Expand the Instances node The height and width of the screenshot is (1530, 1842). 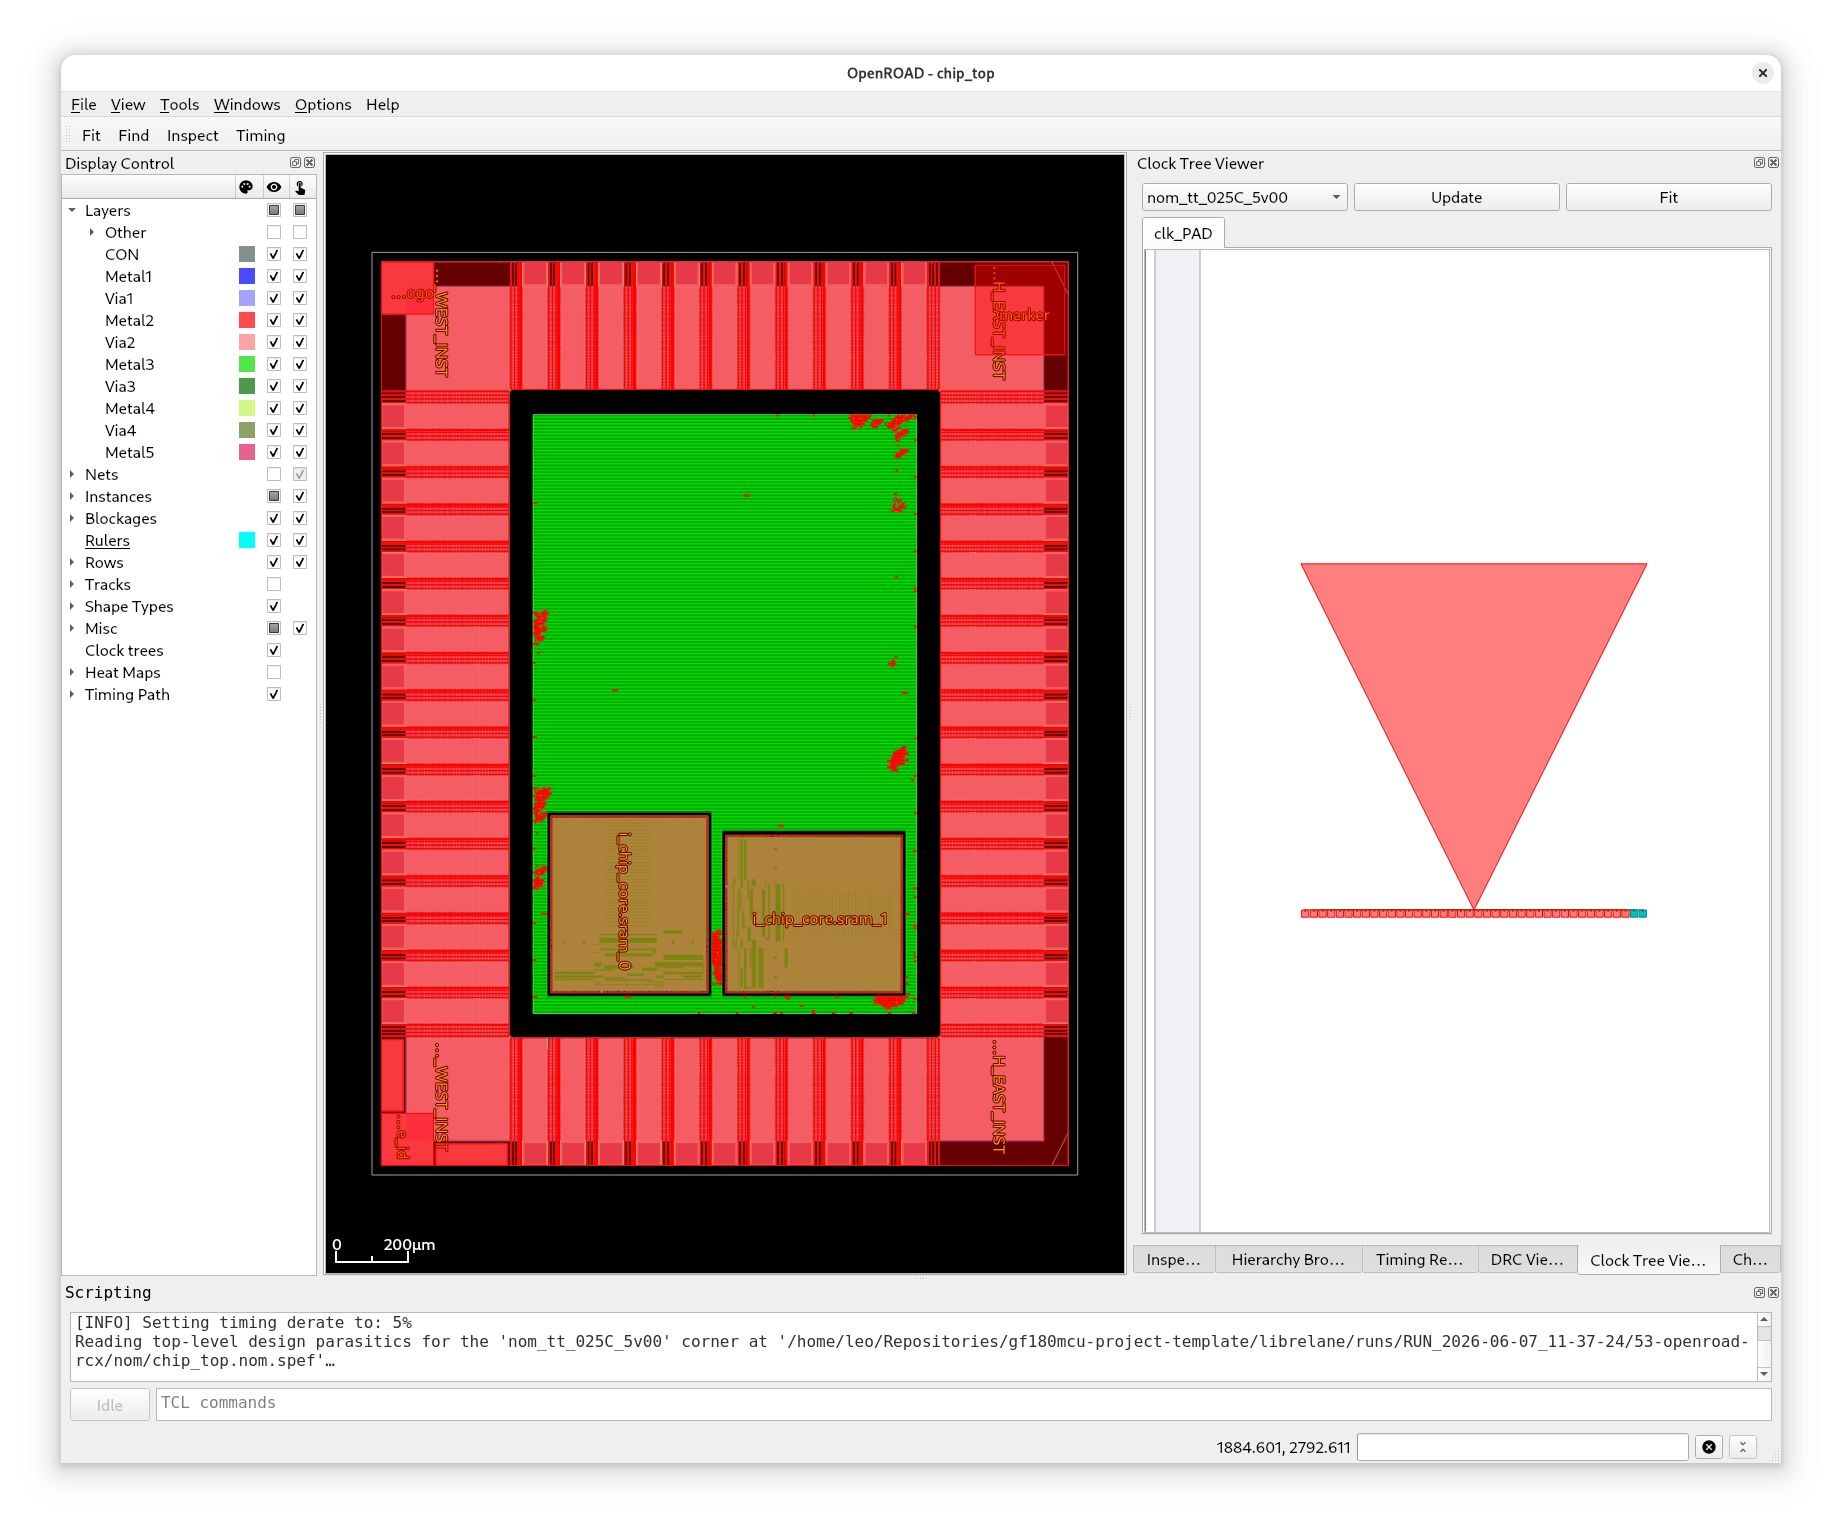pyautogui.click(x=72, y=496)
